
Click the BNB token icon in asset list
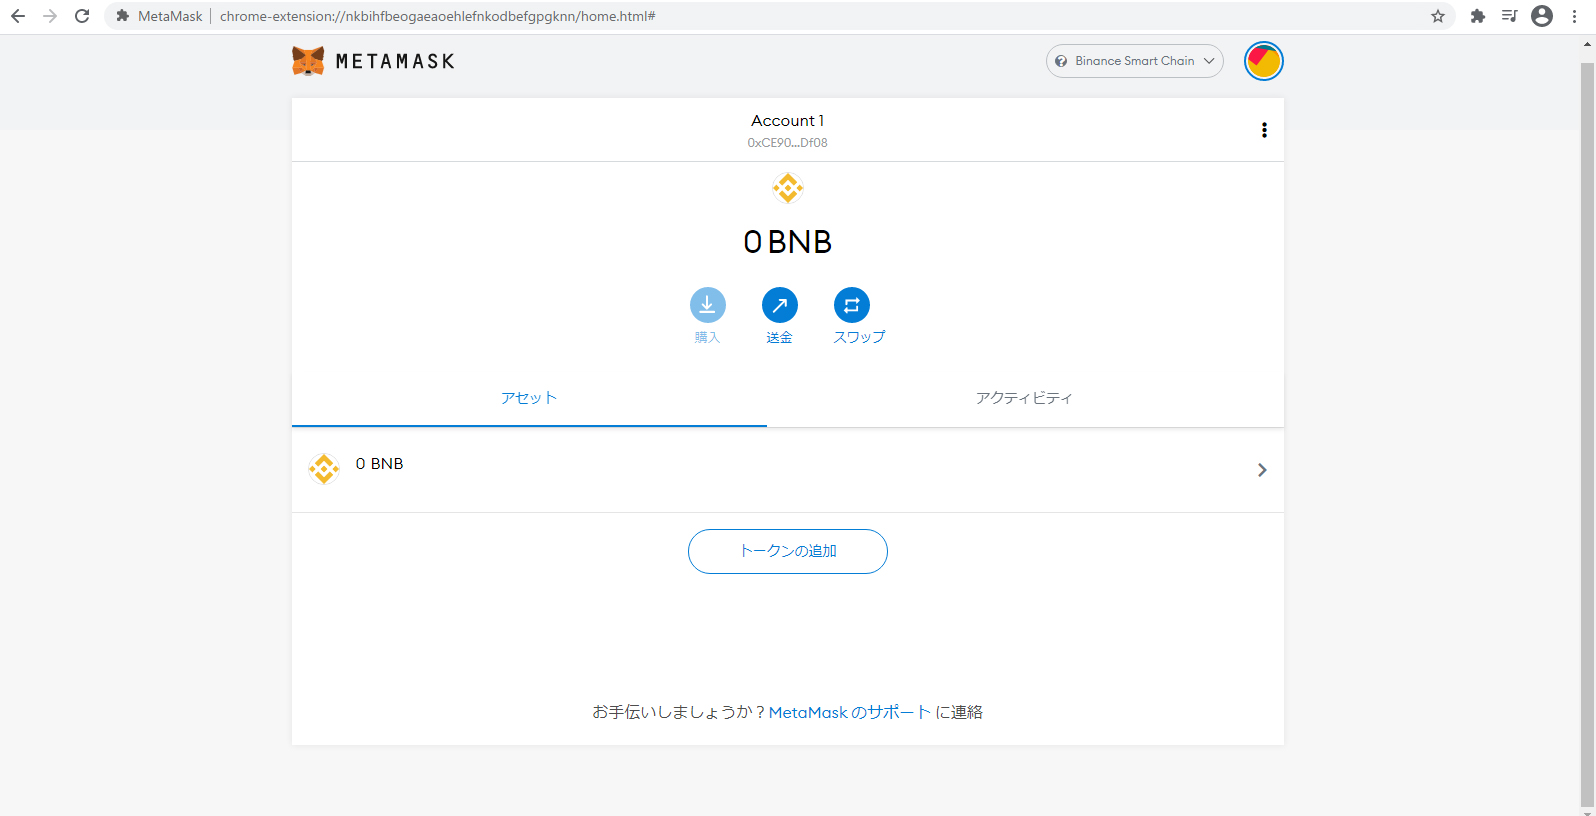click(324, 468)
